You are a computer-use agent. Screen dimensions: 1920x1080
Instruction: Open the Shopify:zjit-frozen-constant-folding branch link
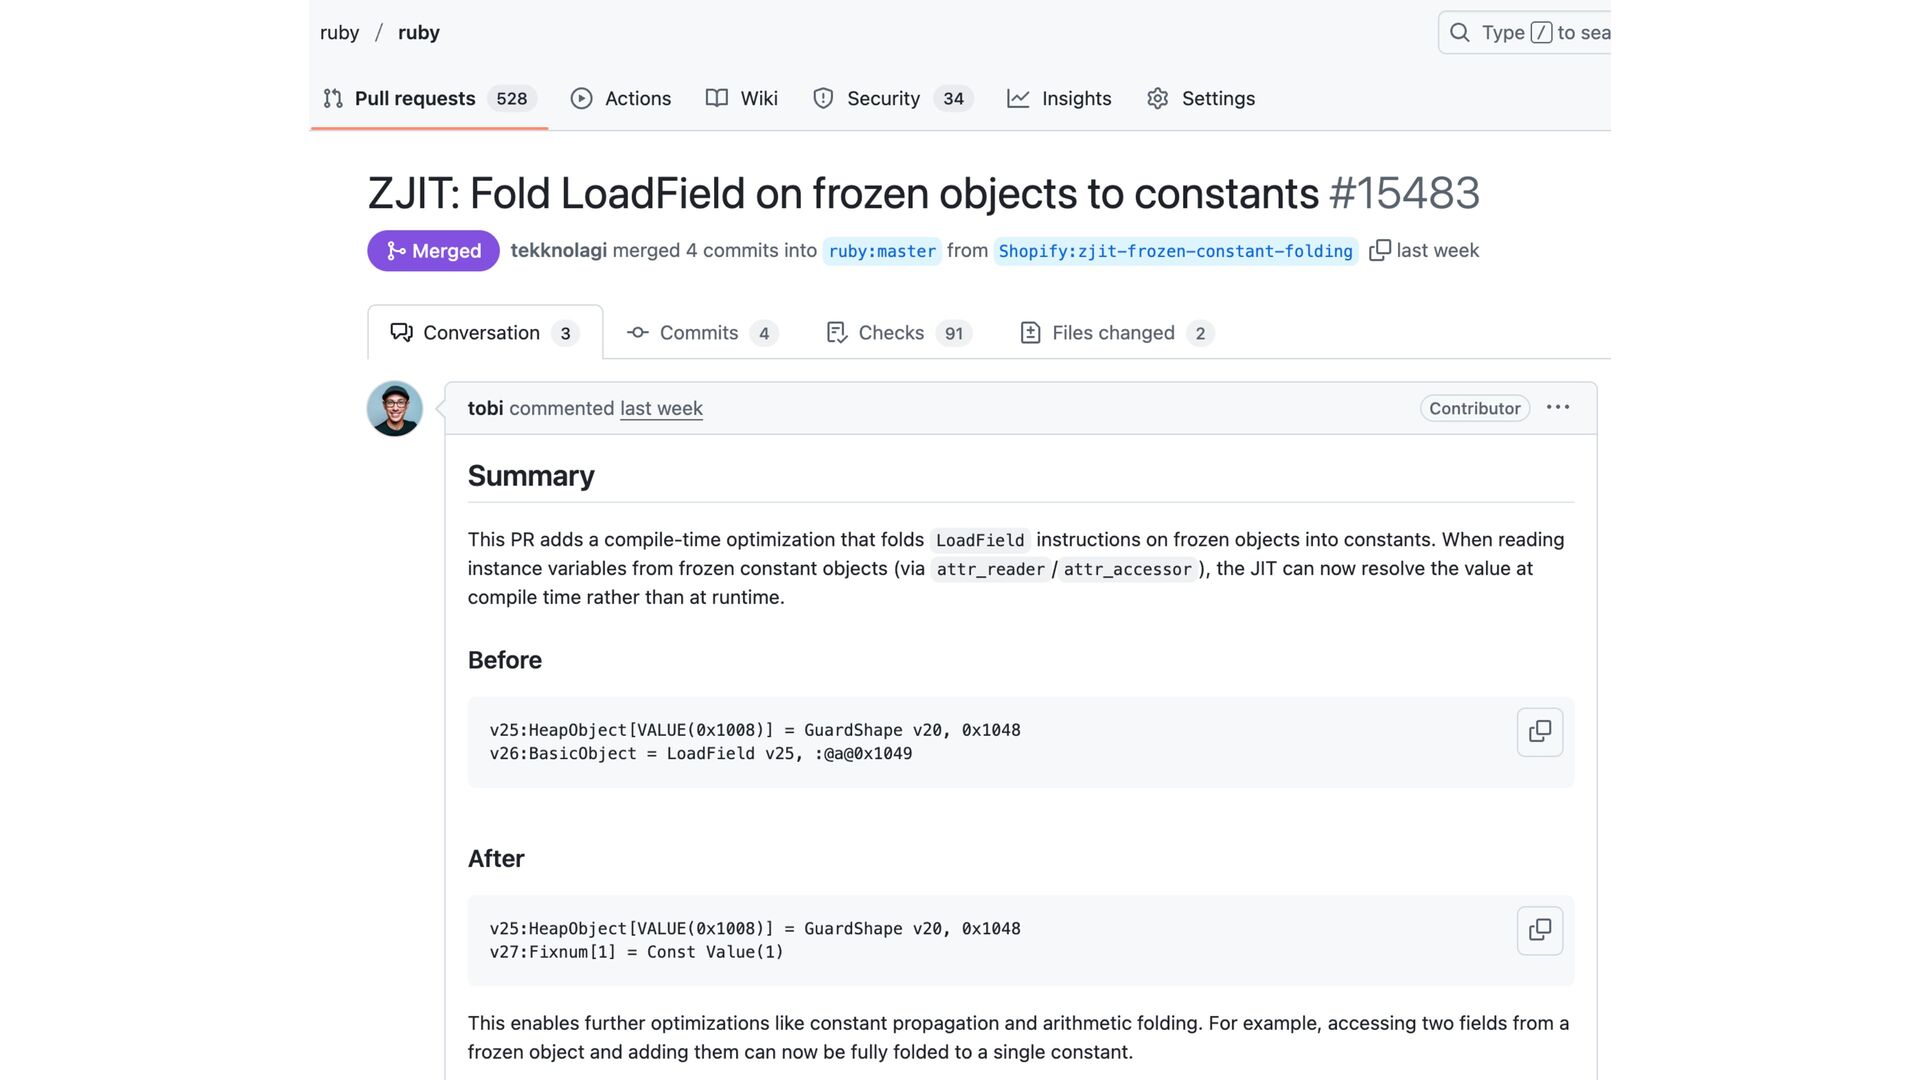pos(1175,251)
